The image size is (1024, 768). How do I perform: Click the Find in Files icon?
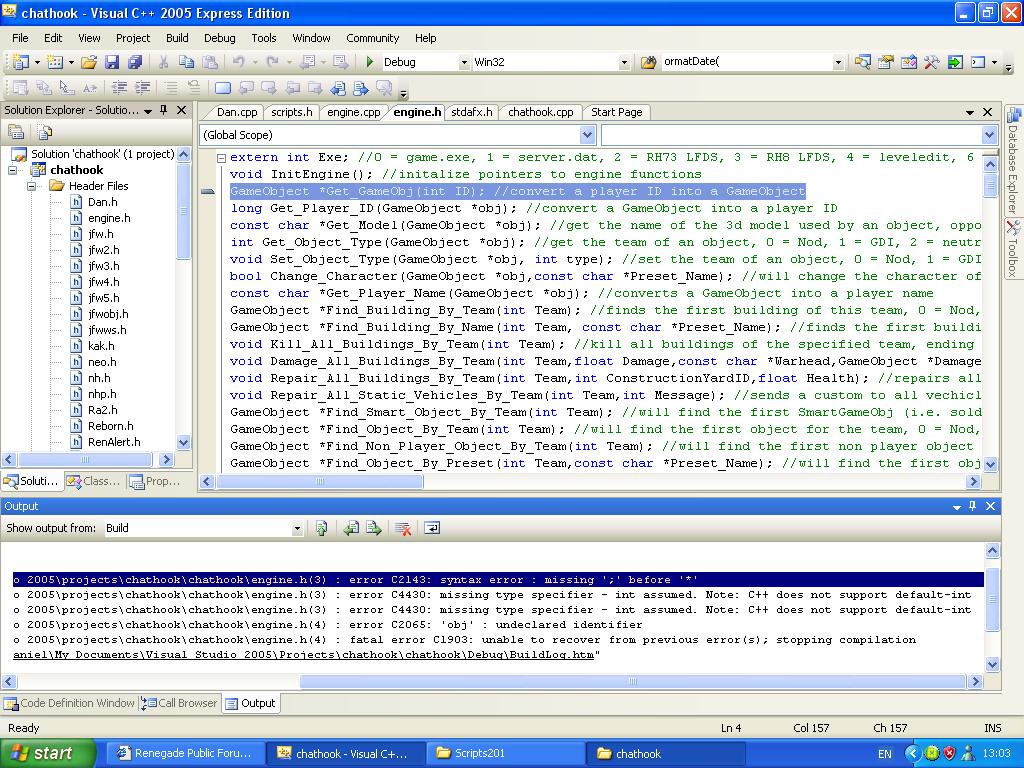(647, 62)
